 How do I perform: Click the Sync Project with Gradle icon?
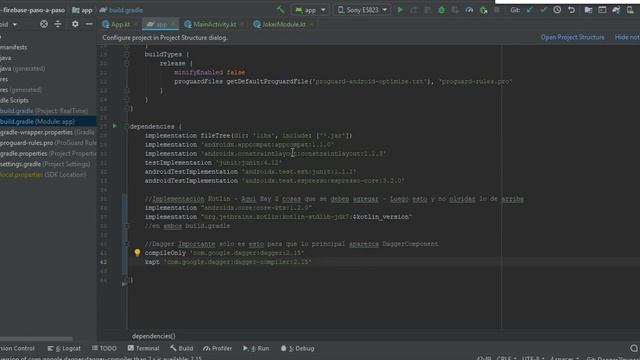point(616,10)
